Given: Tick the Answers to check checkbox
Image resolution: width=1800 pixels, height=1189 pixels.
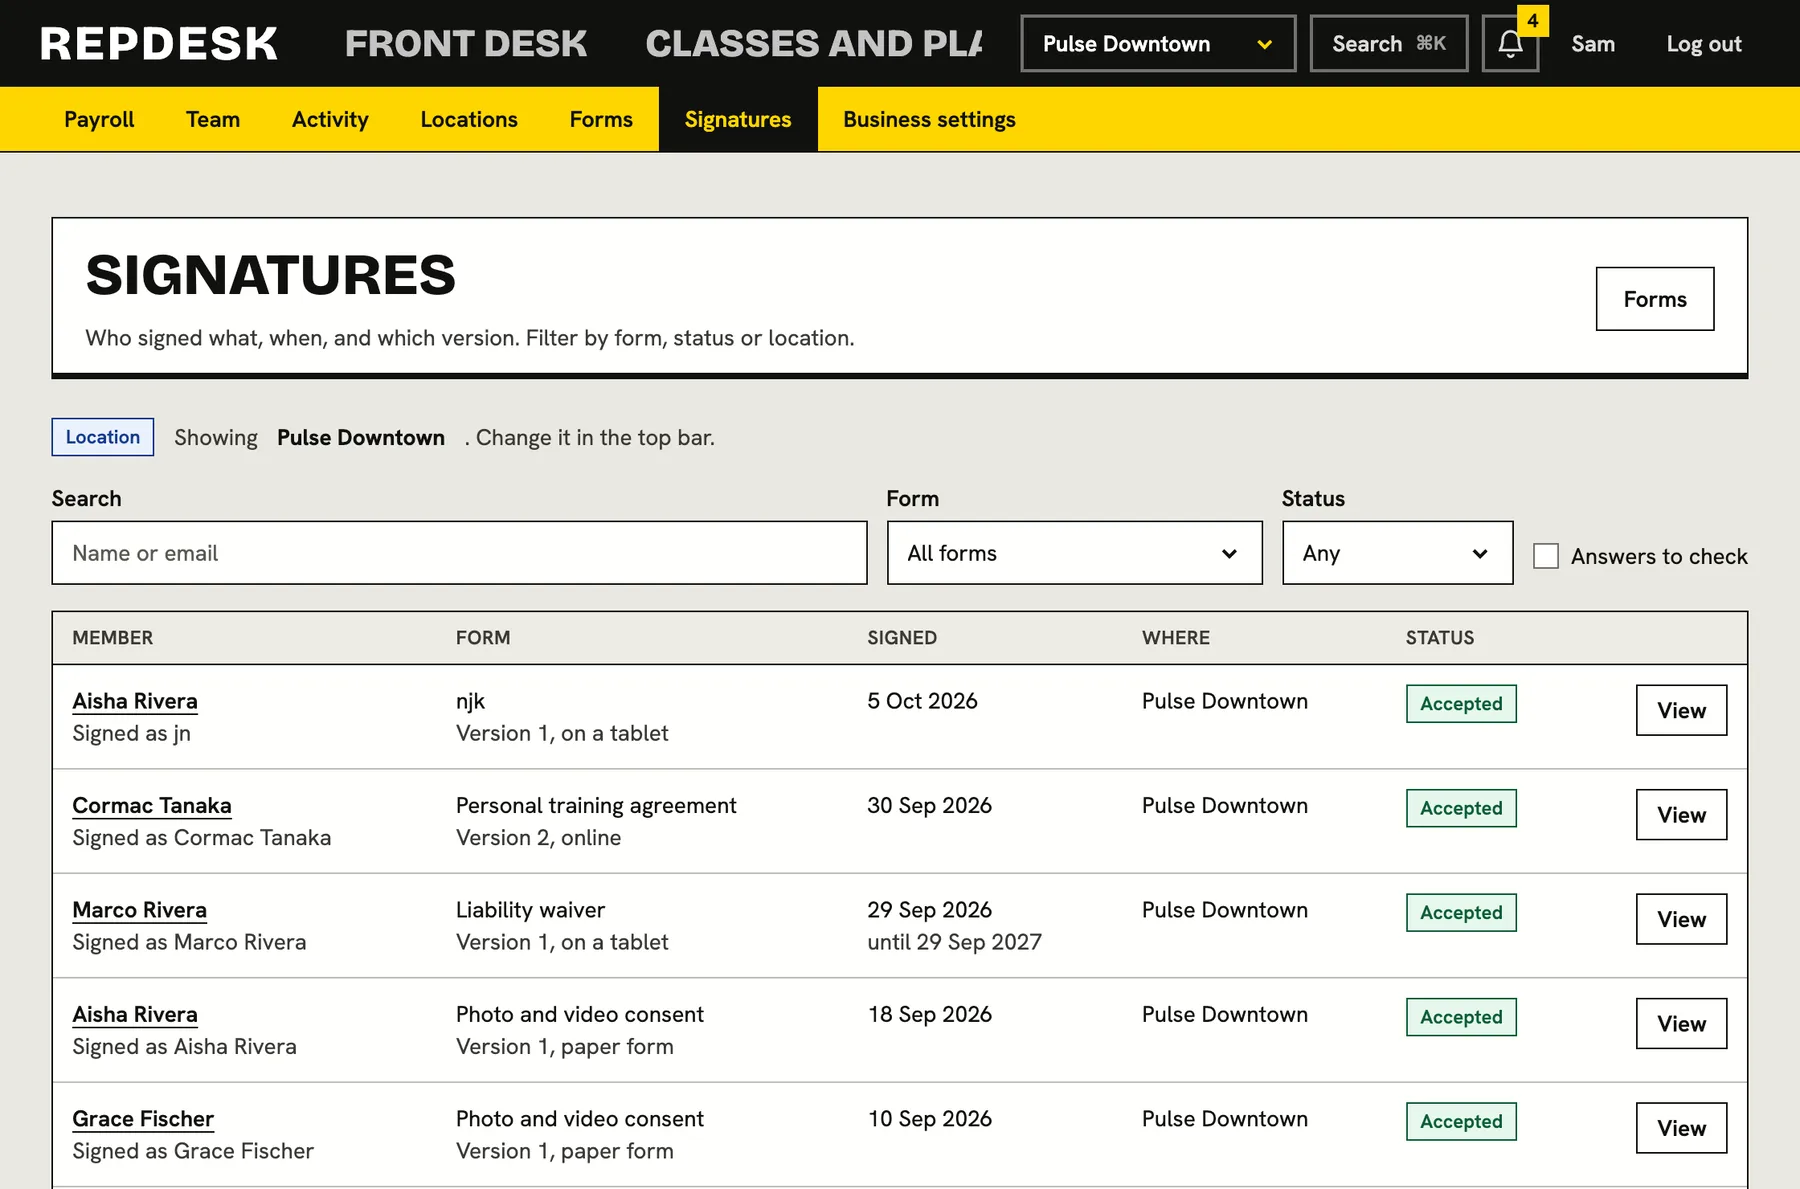Looking at the screenshot, I should [x=1546, y=556].
